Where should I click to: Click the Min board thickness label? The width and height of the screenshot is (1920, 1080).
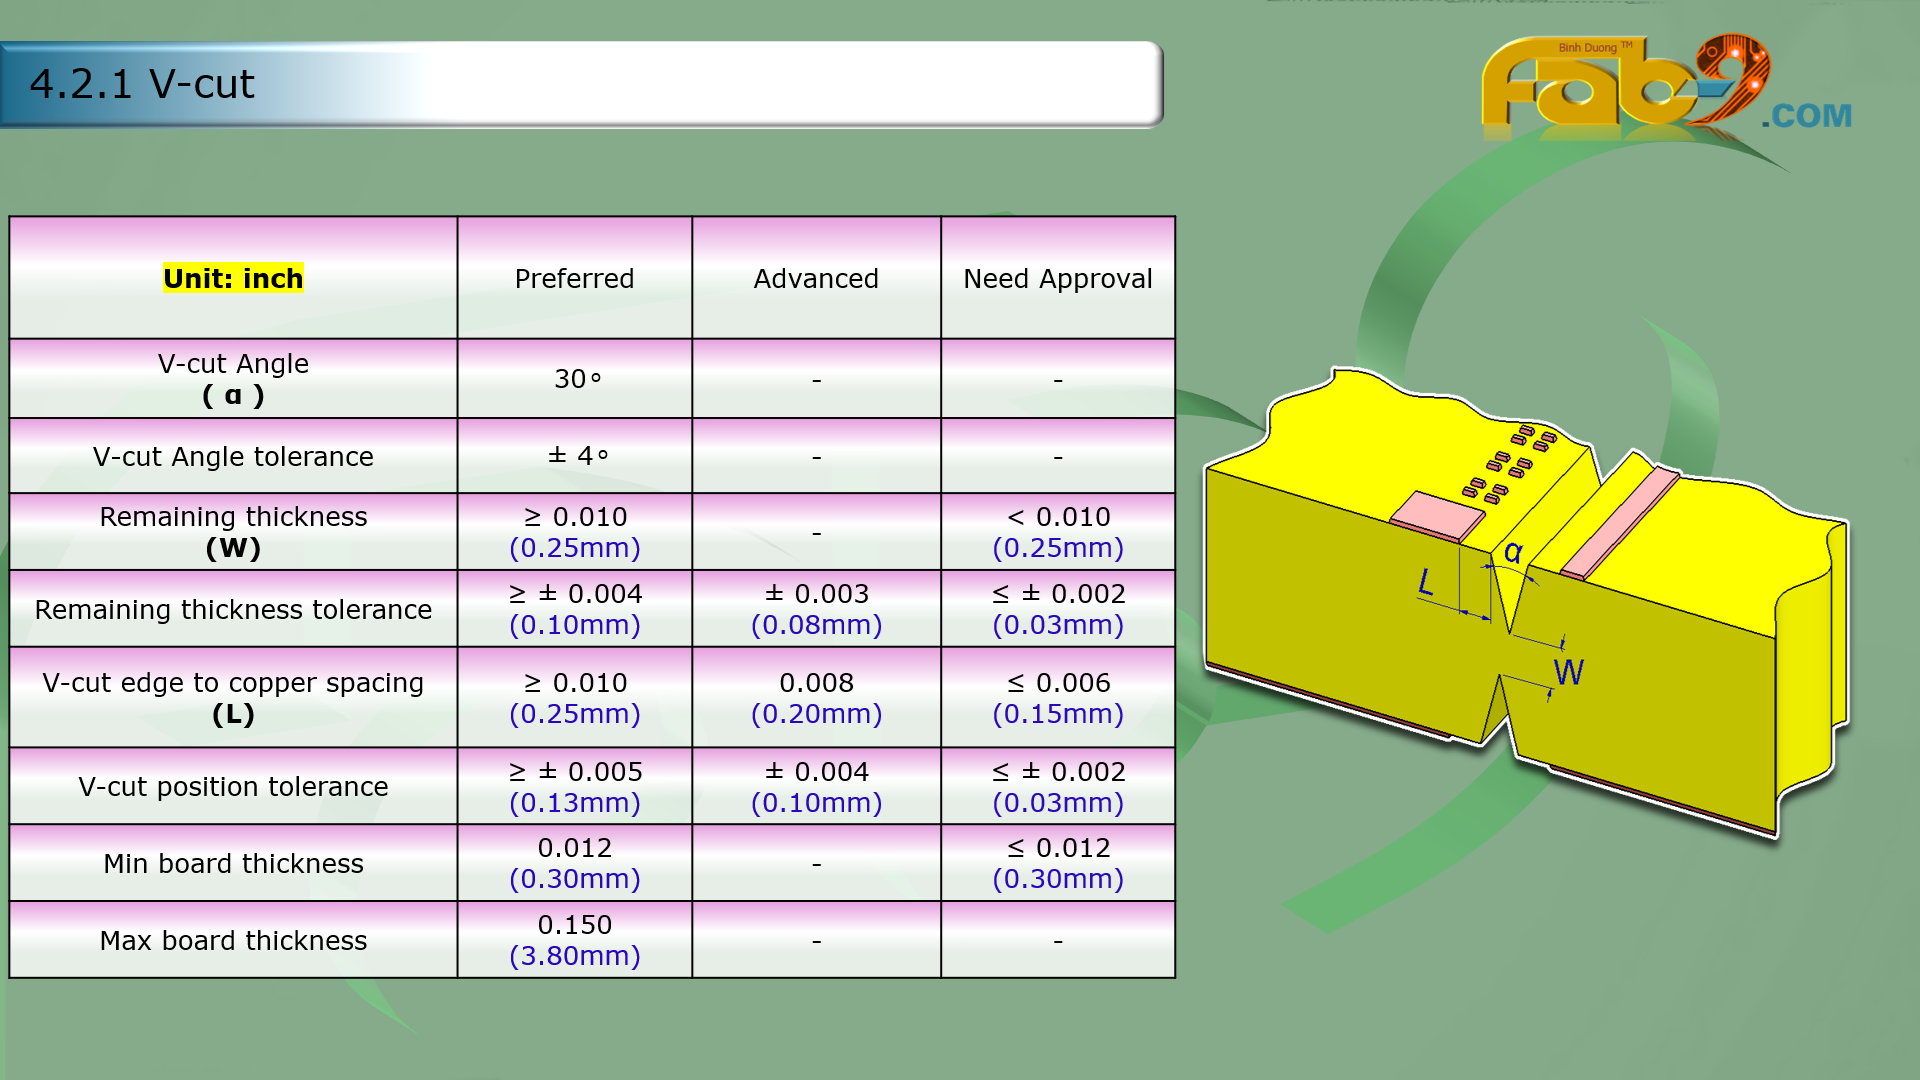coord(233,863)
